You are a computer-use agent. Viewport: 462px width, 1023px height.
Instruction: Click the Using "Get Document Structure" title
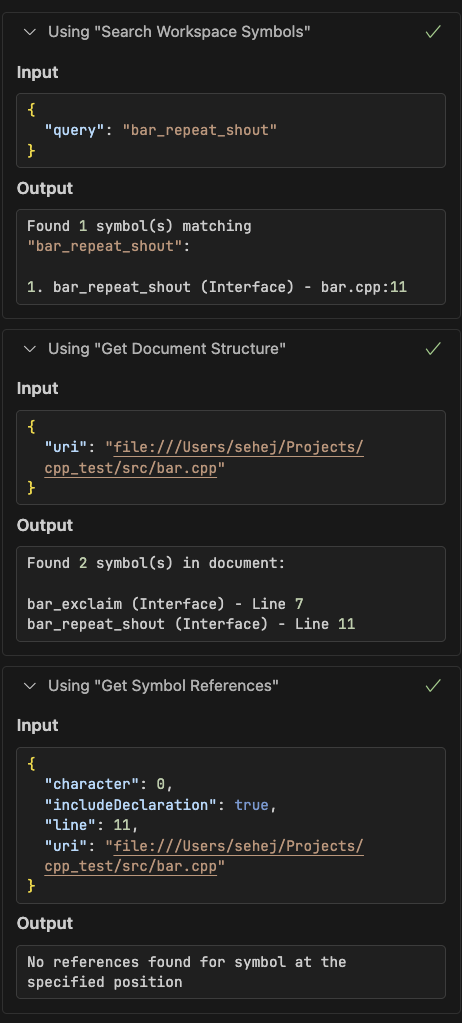167,349
